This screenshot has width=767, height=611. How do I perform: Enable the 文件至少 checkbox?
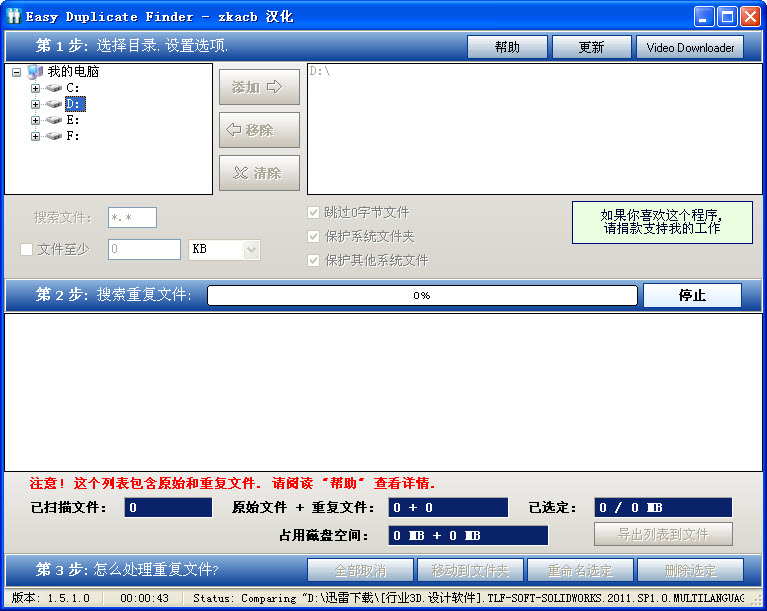click(x=27, y=249)
